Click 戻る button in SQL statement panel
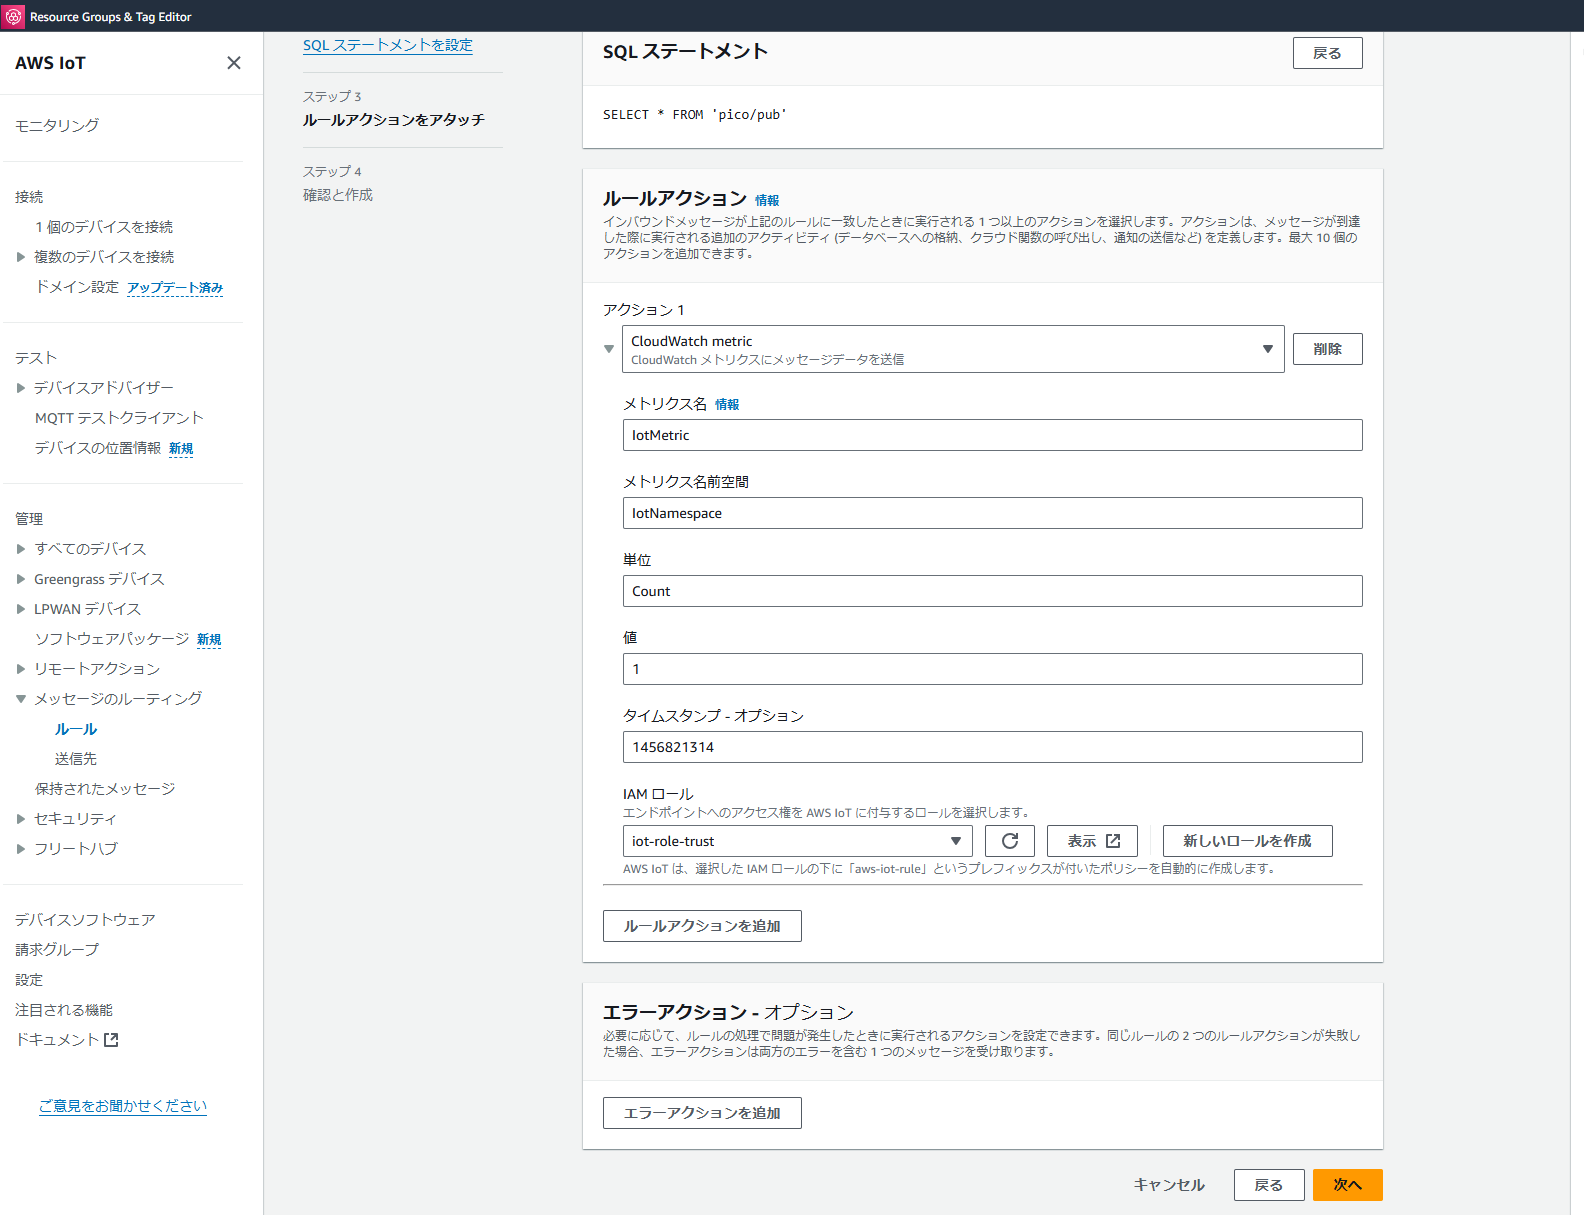 pyautogui.click(x=1327, y=53)
